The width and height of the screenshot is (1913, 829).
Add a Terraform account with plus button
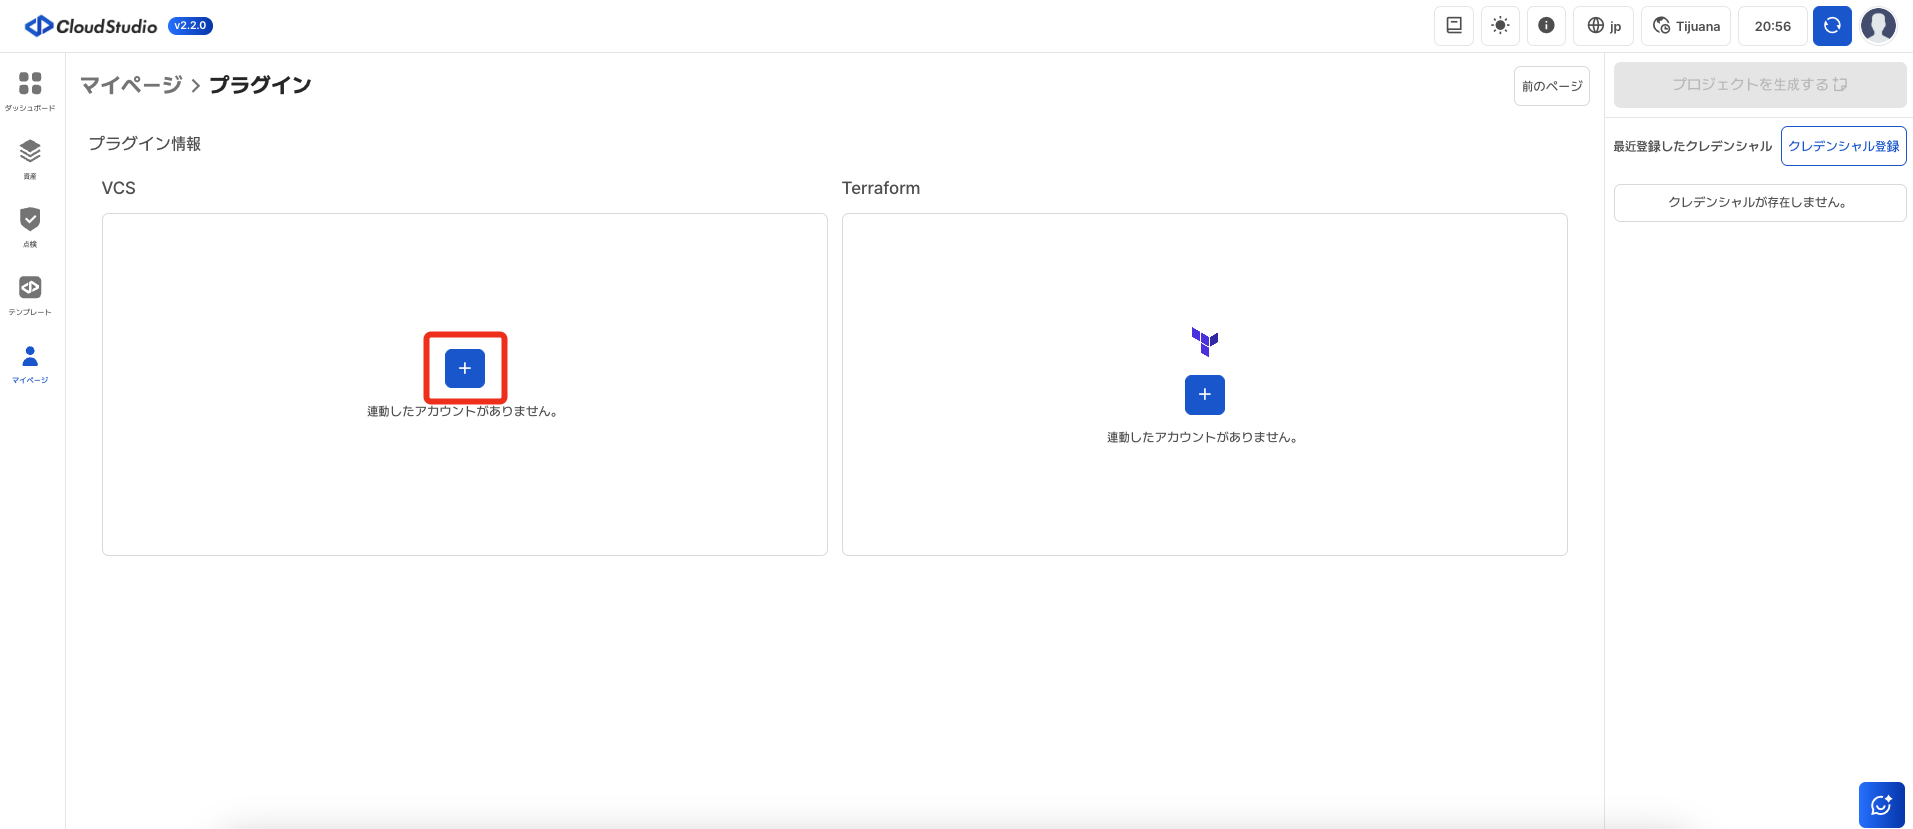(x=1204, y=395)
